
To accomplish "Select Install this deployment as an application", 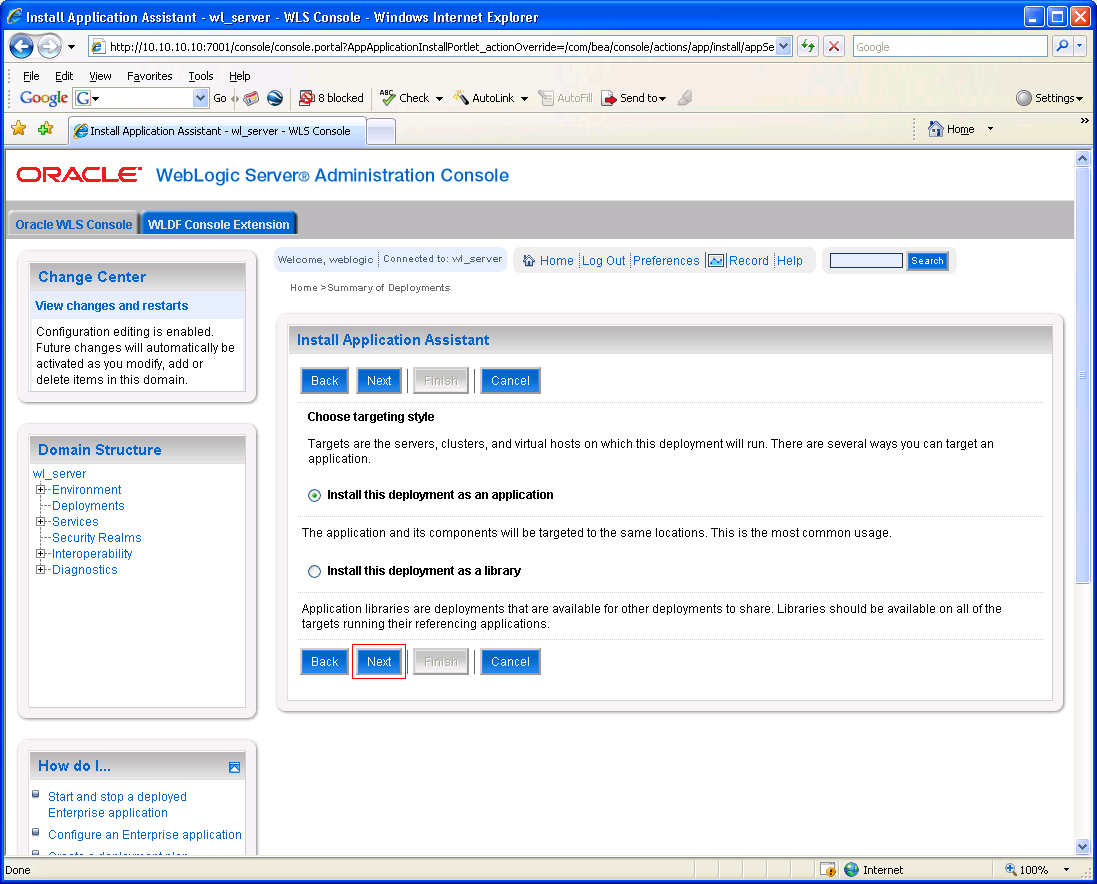I will (x=315, y=495).
